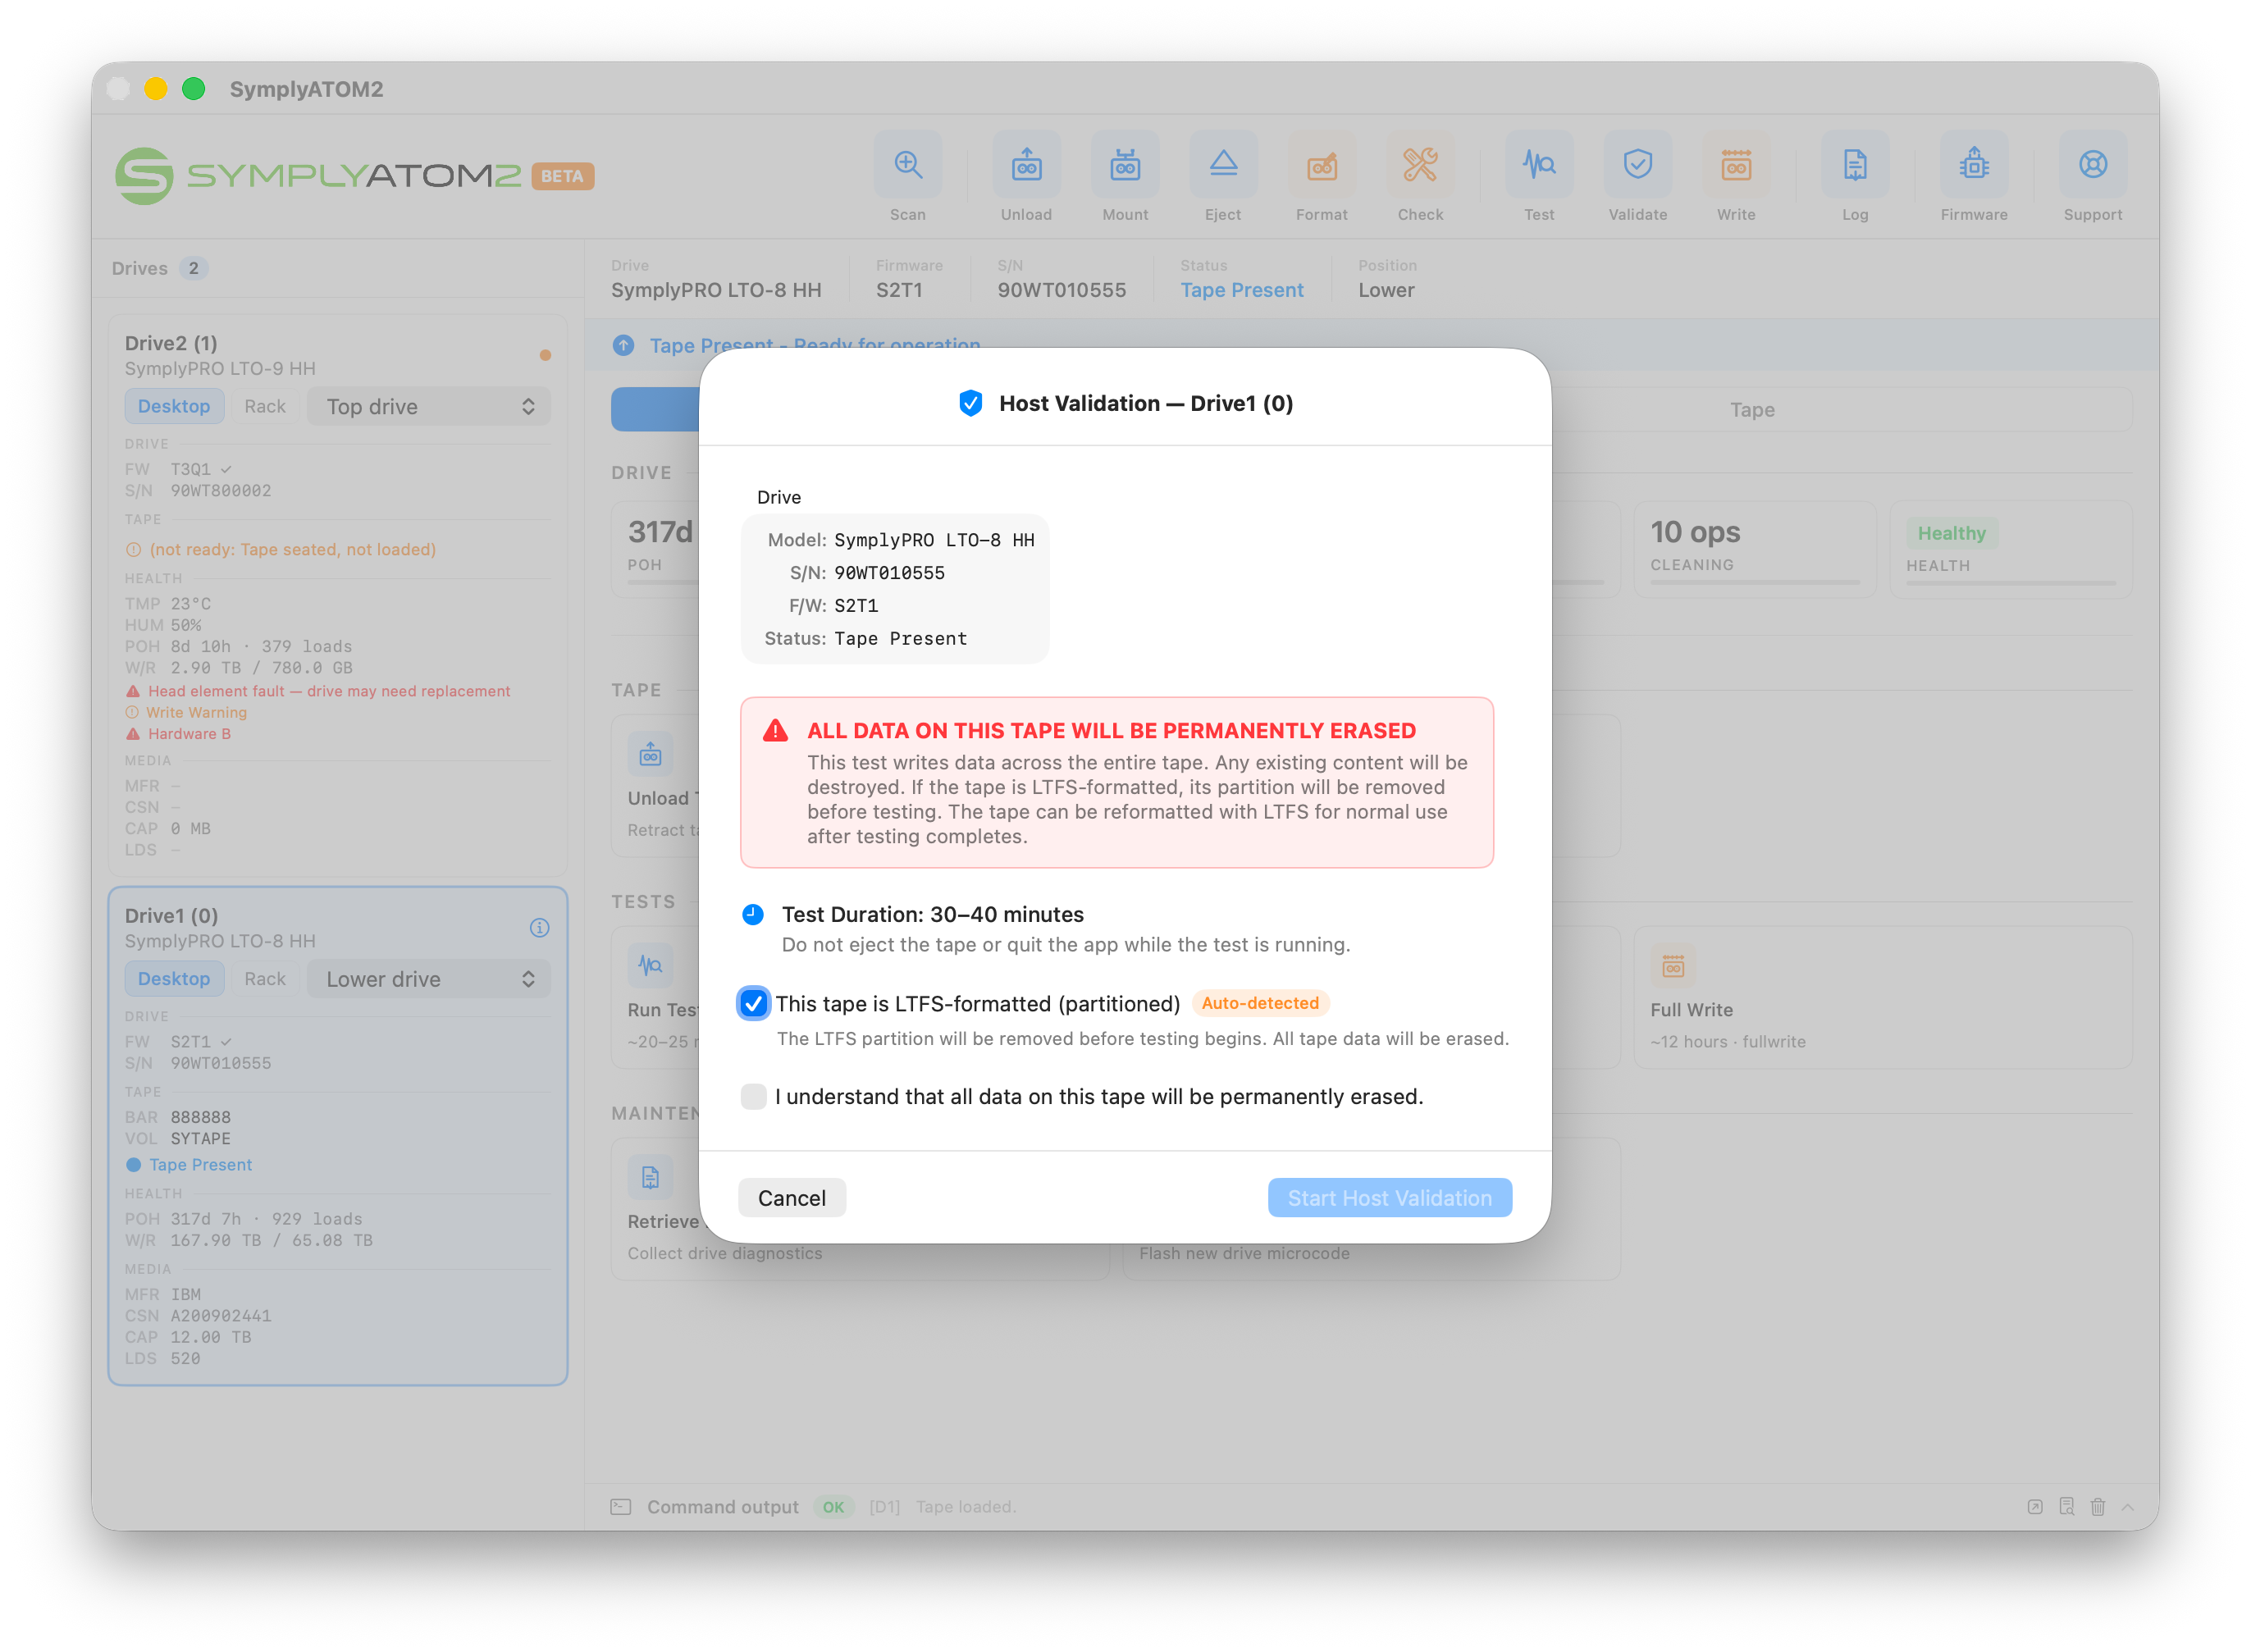Click the 'Hardware B' alert text
Image resolution: width=2251 pixels, height=1652 pixels.
(x=189, y=734)
